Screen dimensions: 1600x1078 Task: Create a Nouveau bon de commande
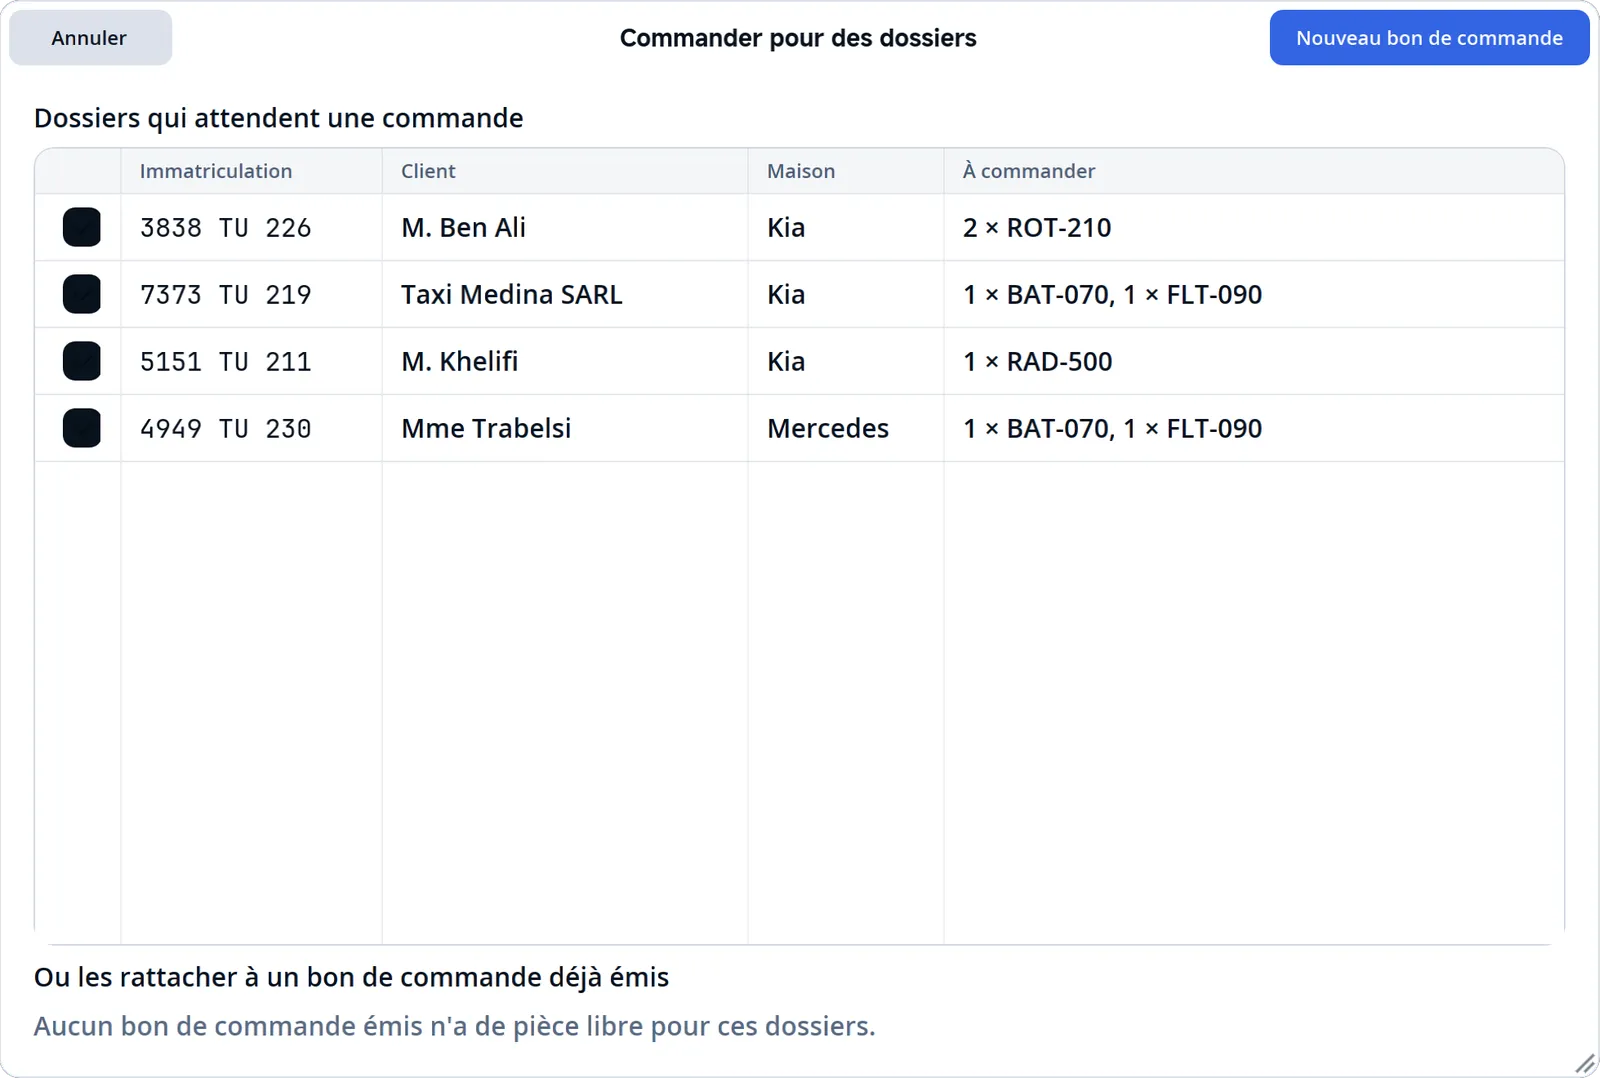tap(1429, 38)
